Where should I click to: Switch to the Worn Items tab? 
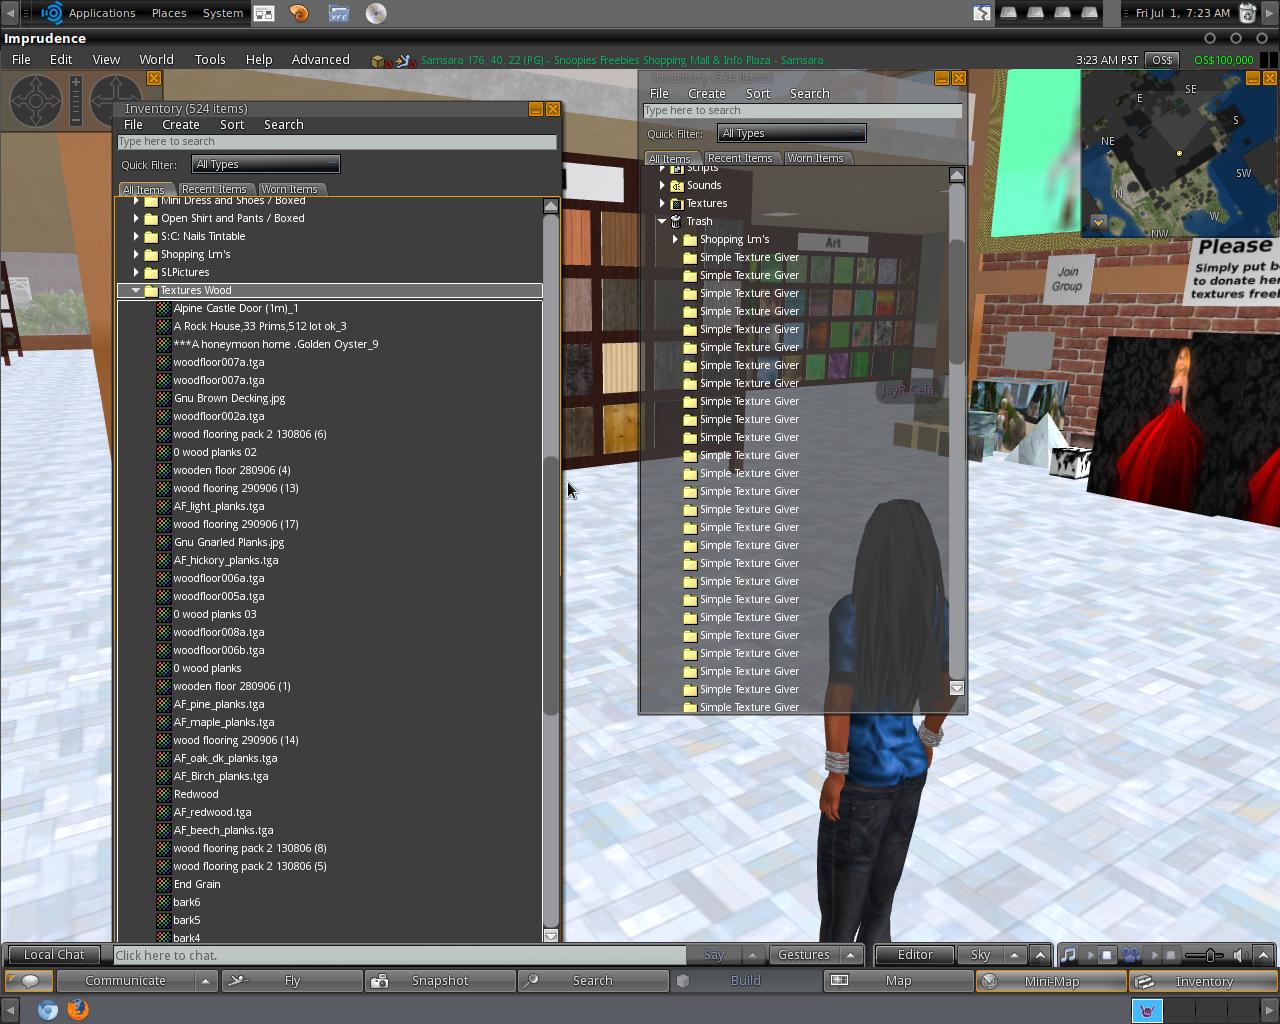(291, 189)
